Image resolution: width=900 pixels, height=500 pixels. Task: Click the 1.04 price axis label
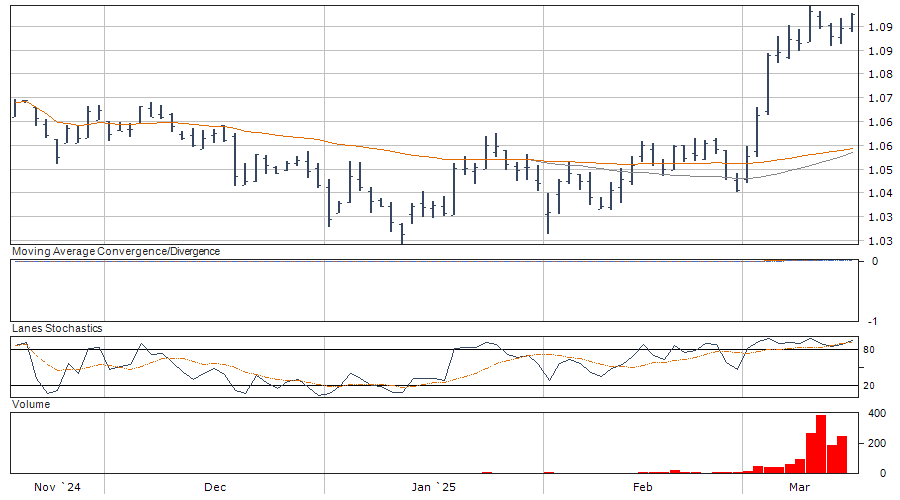[x=880, y=193]
